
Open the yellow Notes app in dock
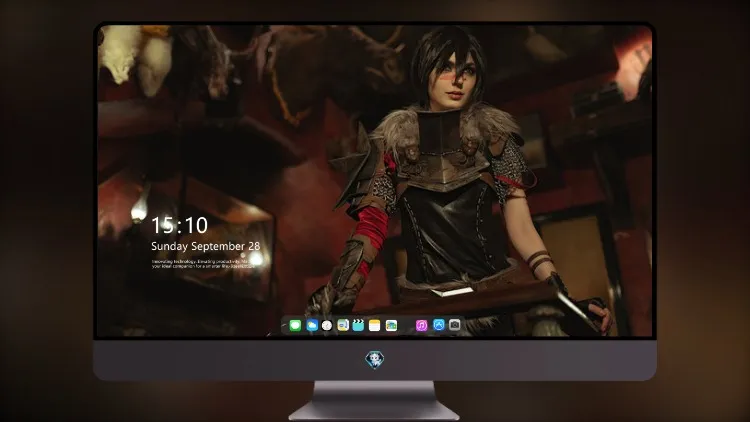point(375,325)
